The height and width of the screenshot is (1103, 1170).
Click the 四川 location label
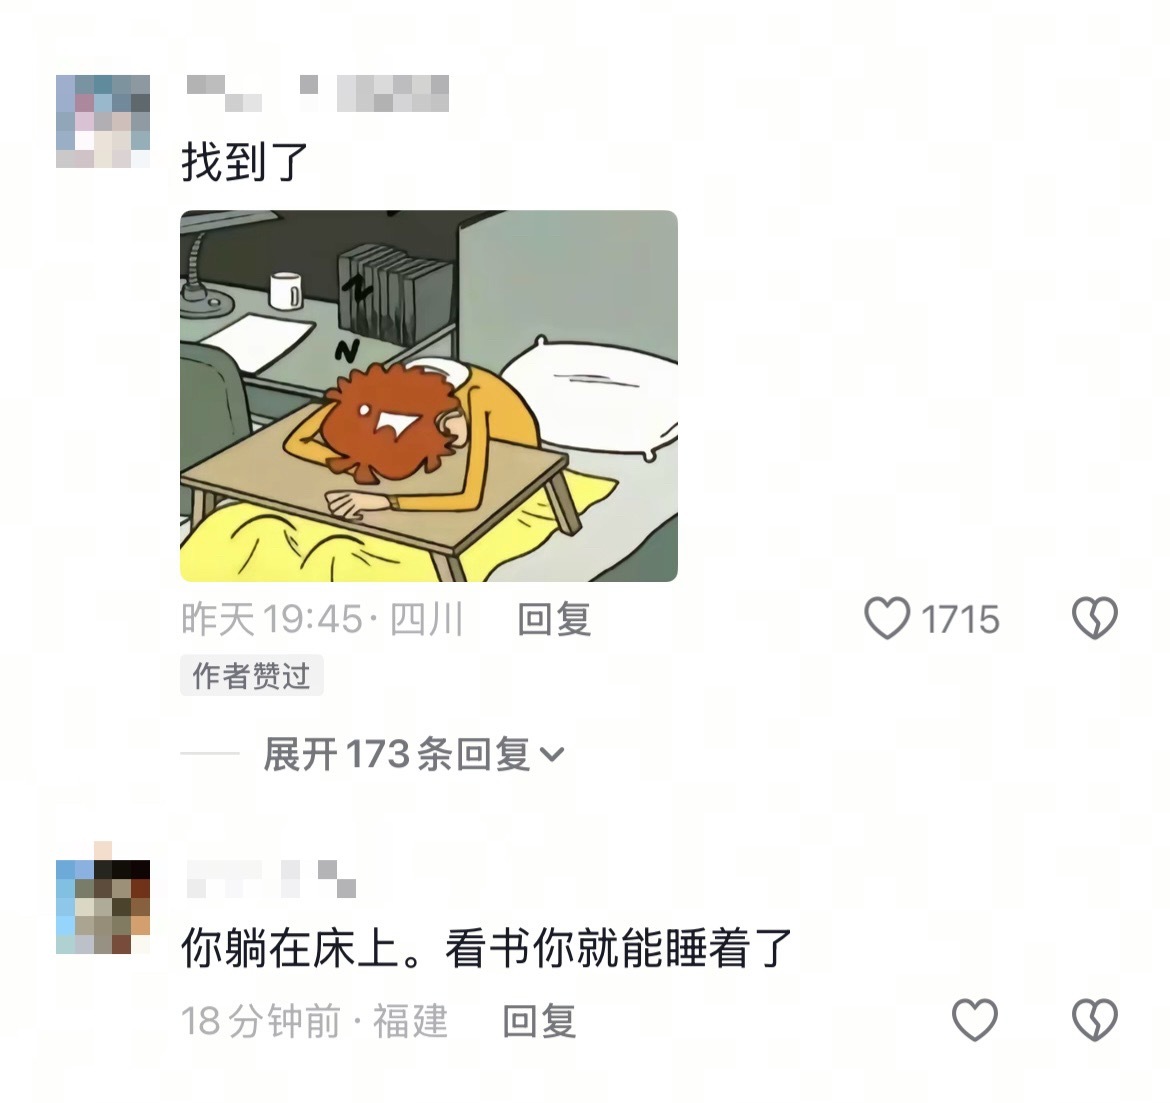click(x=427, y=619)
